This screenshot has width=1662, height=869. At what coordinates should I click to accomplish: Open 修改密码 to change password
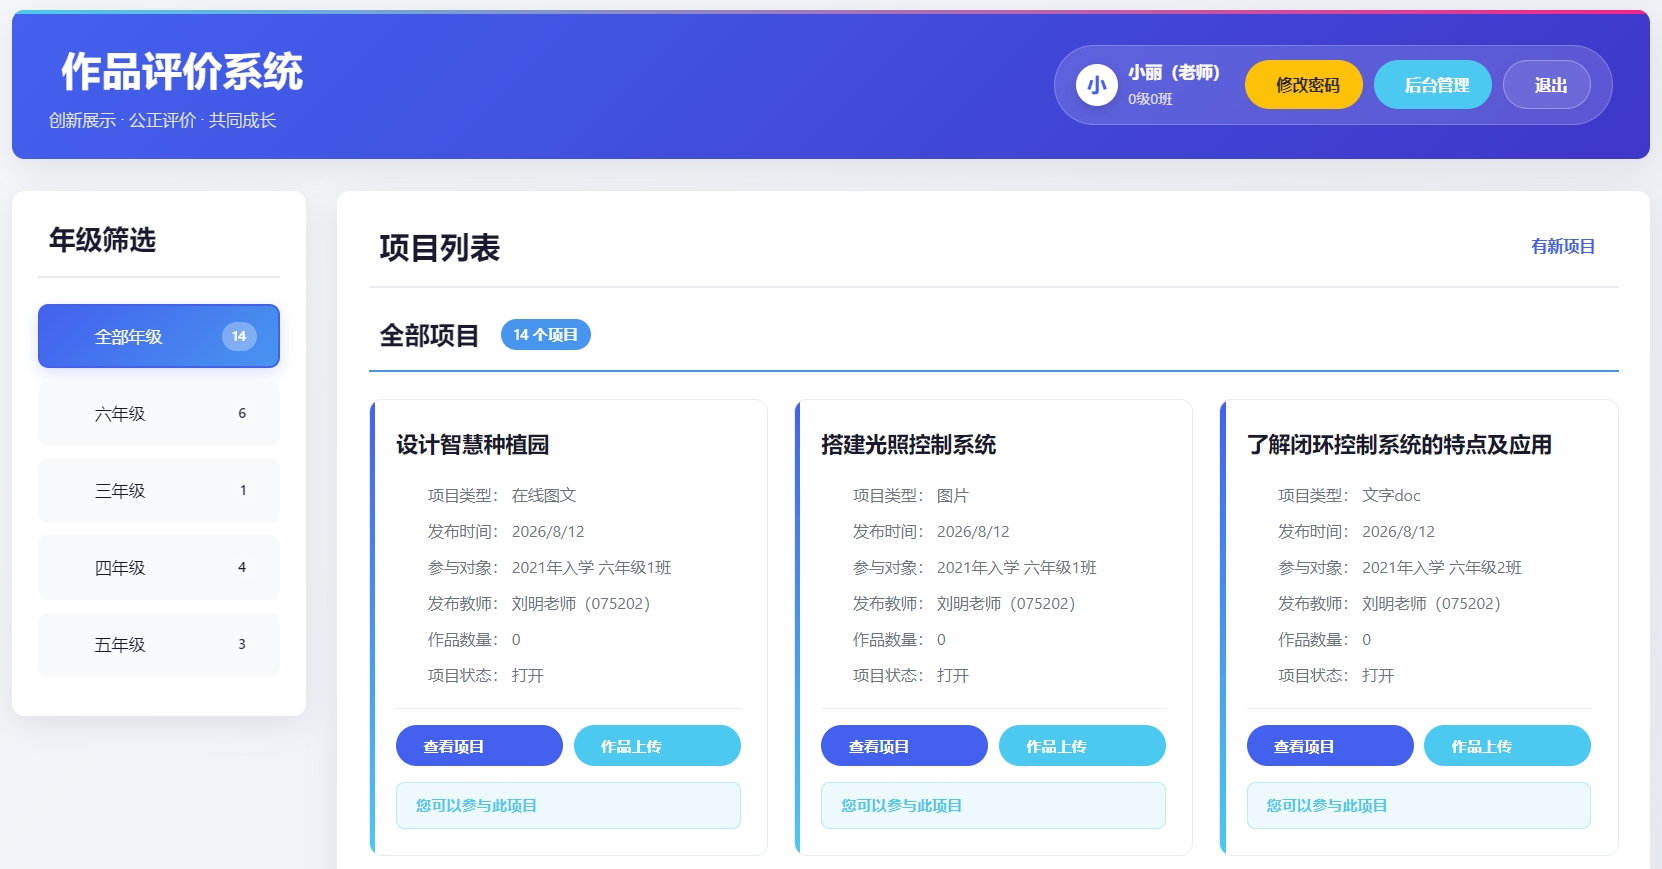(x=1304, y=85)
